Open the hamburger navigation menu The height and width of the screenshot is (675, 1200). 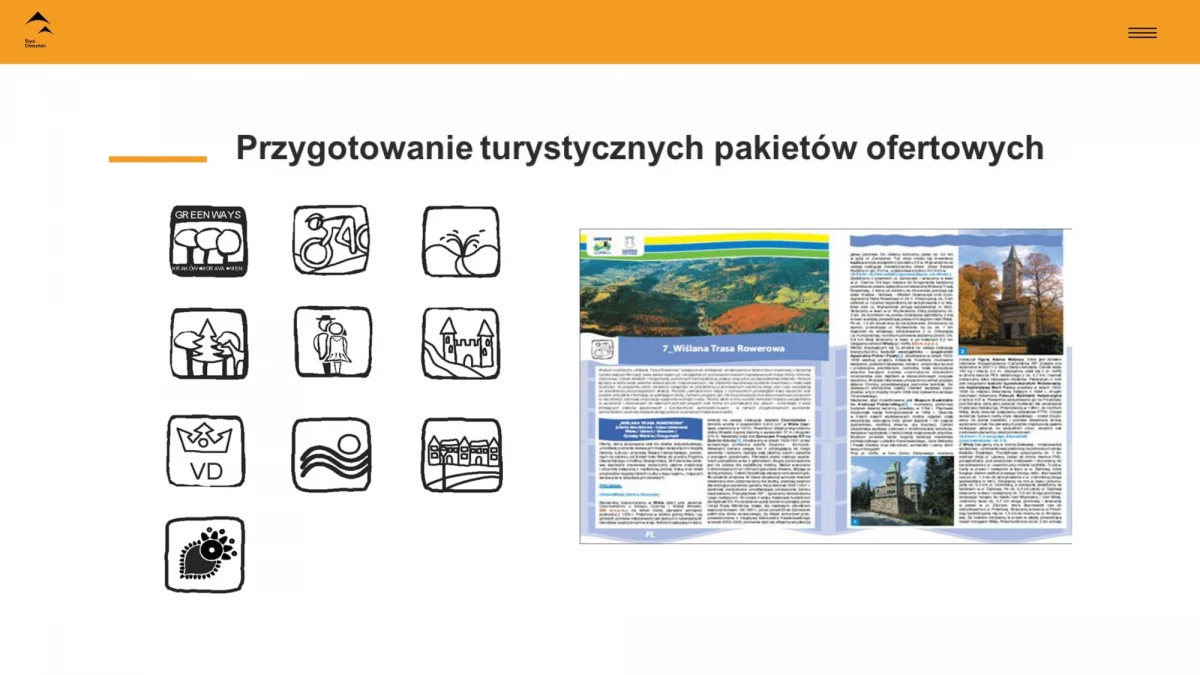click(x=1142, y=32)
